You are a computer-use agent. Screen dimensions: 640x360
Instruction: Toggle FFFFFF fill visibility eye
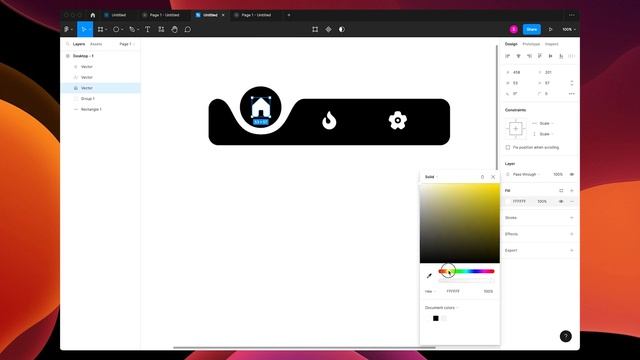tap(561, 201)
